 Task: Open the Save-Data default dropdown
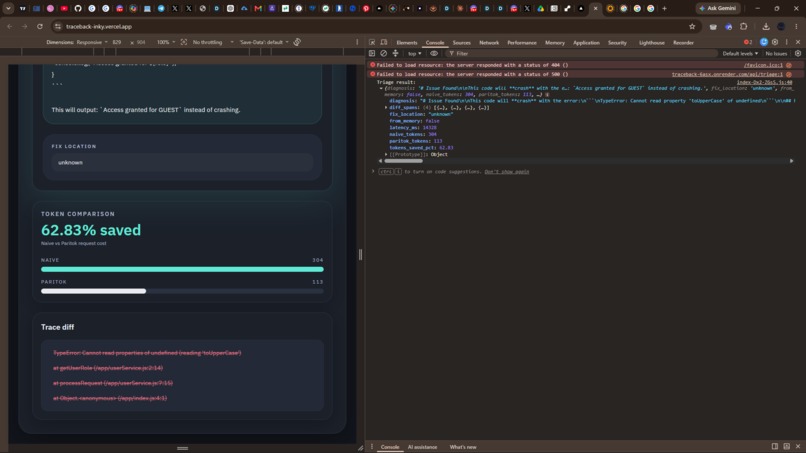coord(264,42)
